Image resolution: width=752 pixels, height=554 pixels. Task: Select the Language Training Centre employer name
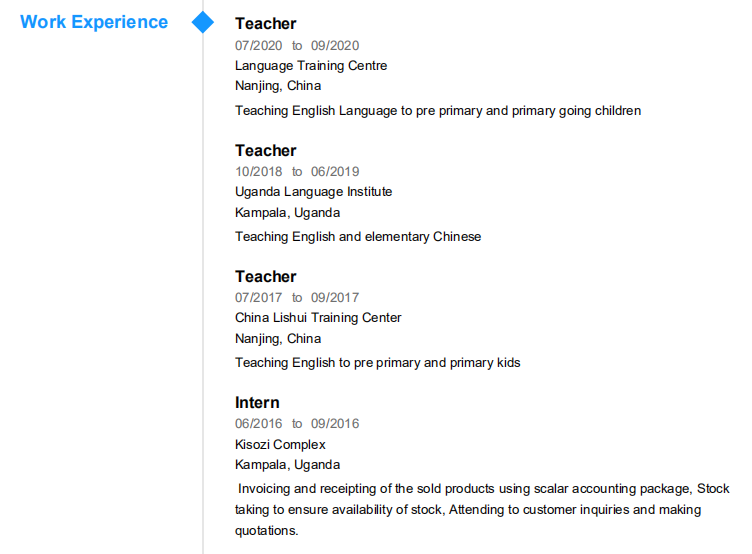click(311, 66)
